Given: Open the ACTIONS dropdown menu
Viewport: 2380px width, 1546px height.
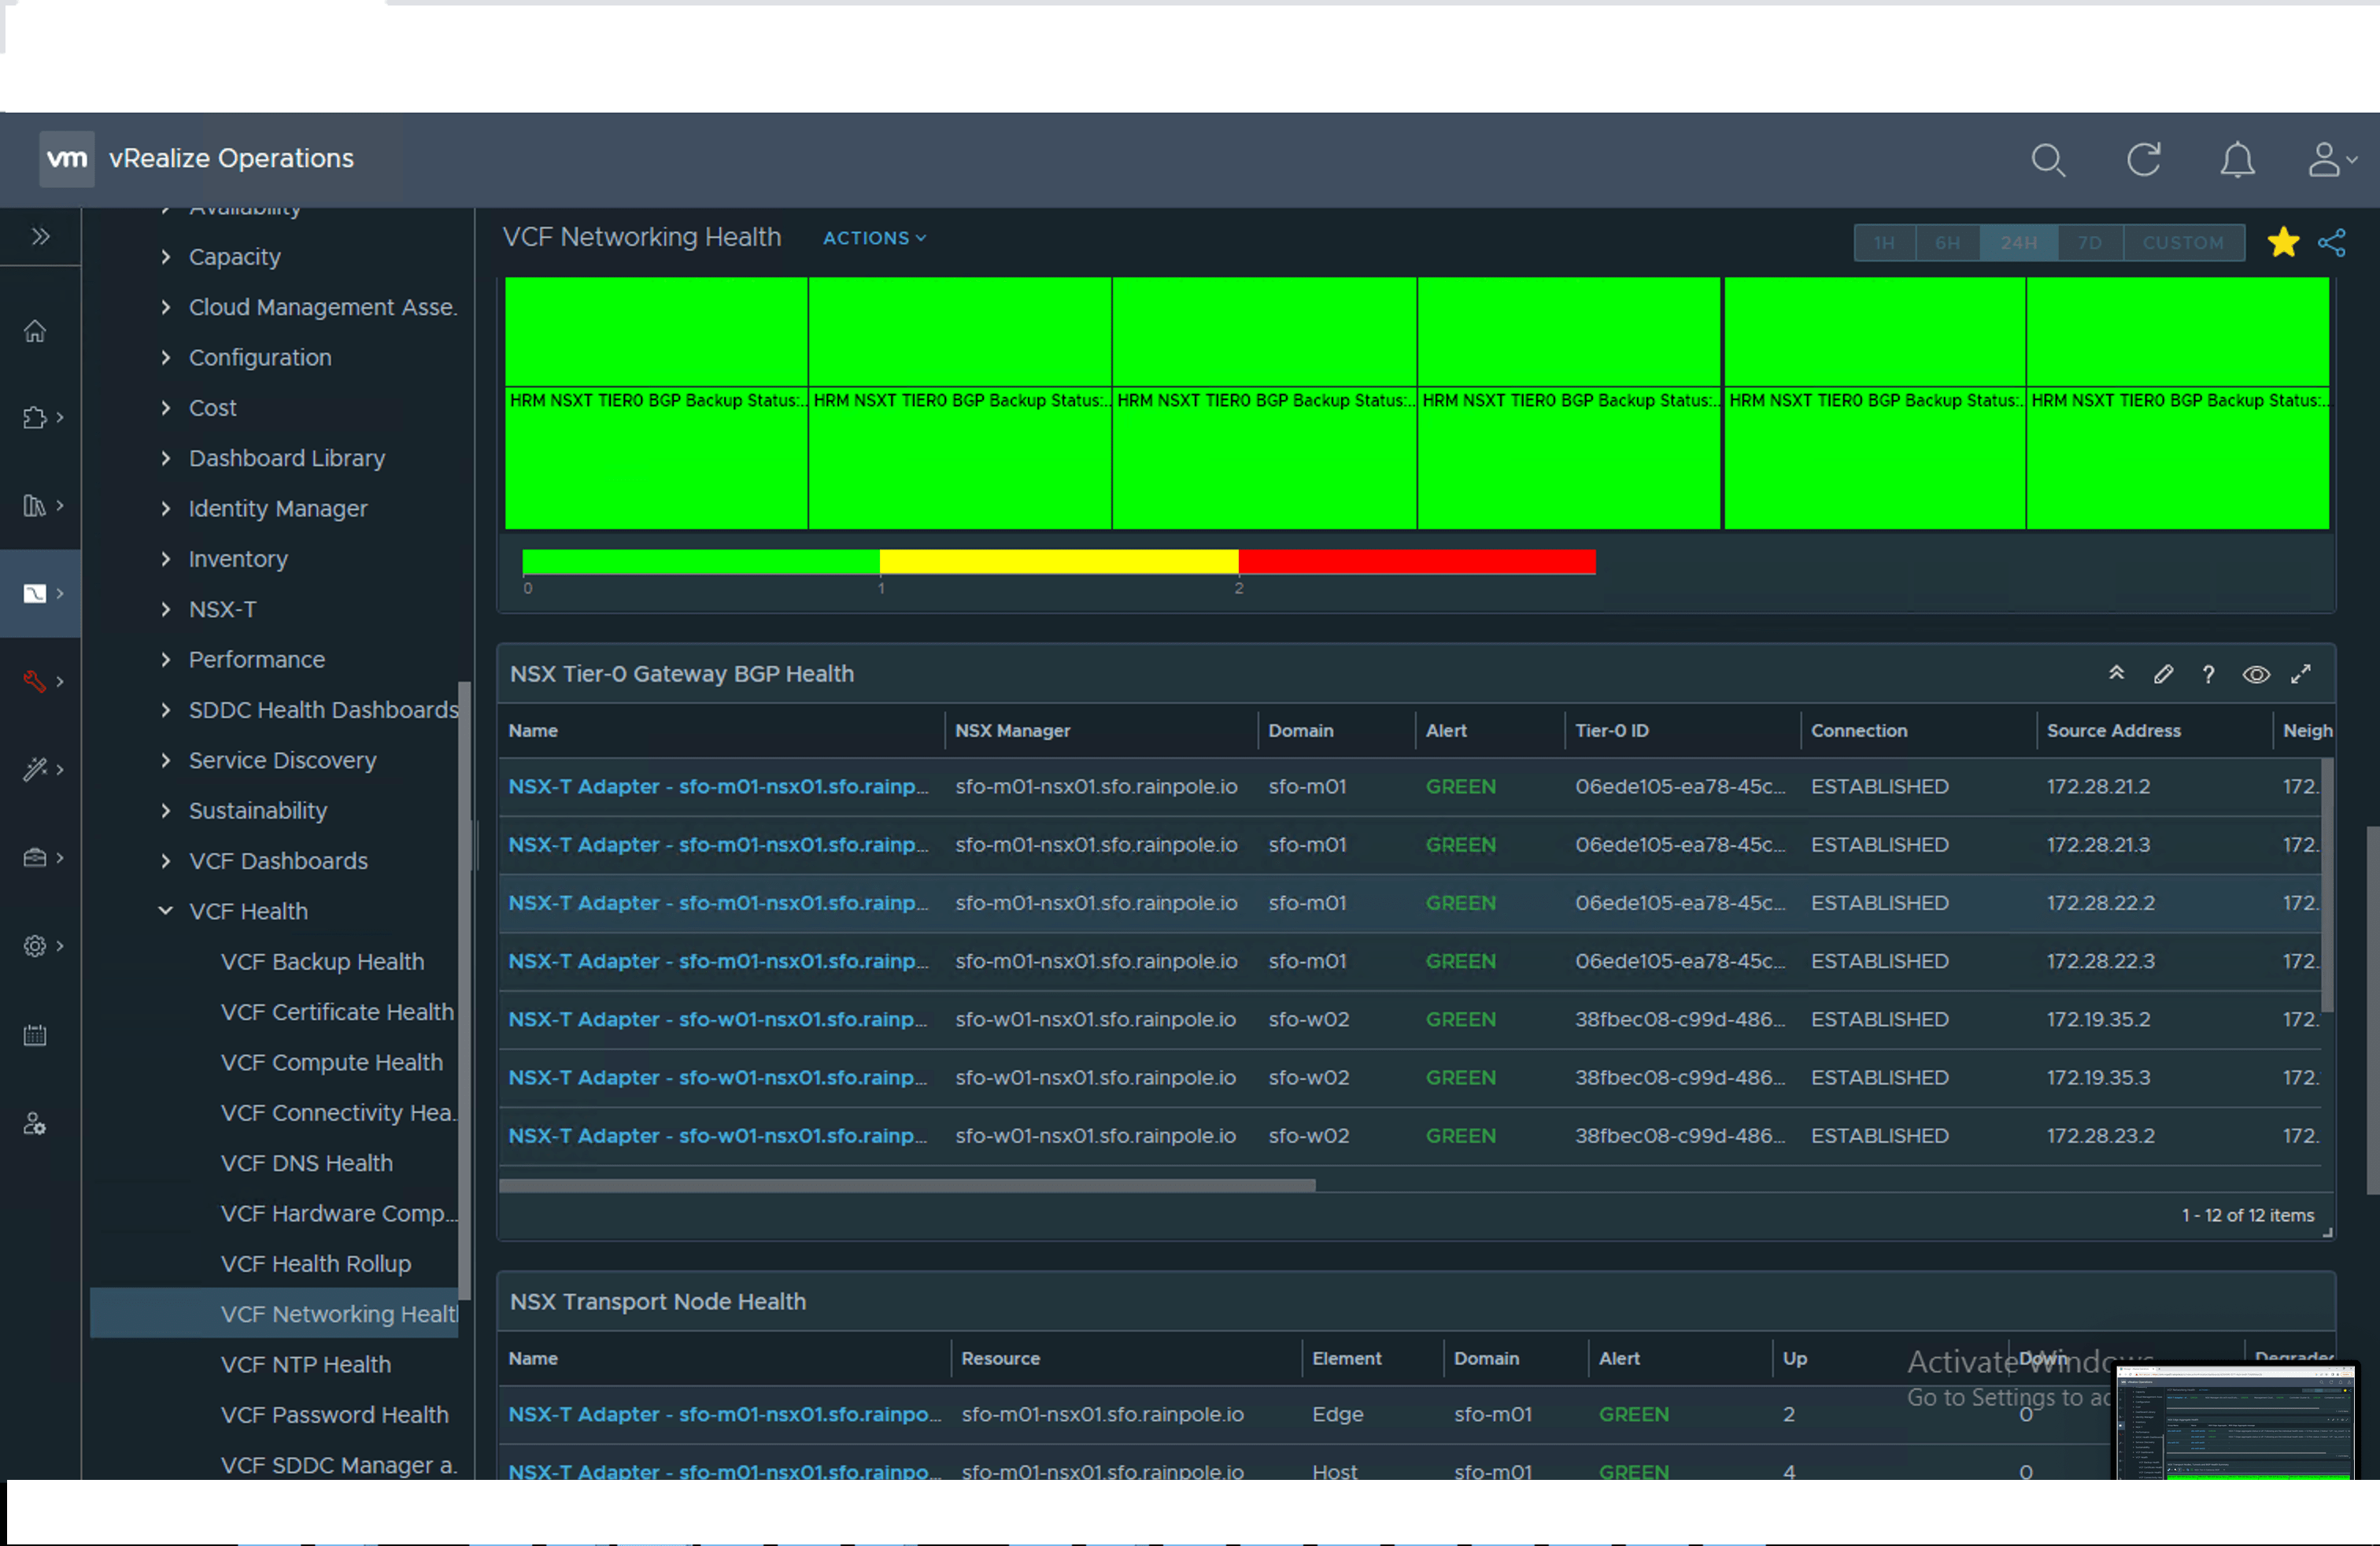Looking at the screenshot, I should (x=874, y=238).
